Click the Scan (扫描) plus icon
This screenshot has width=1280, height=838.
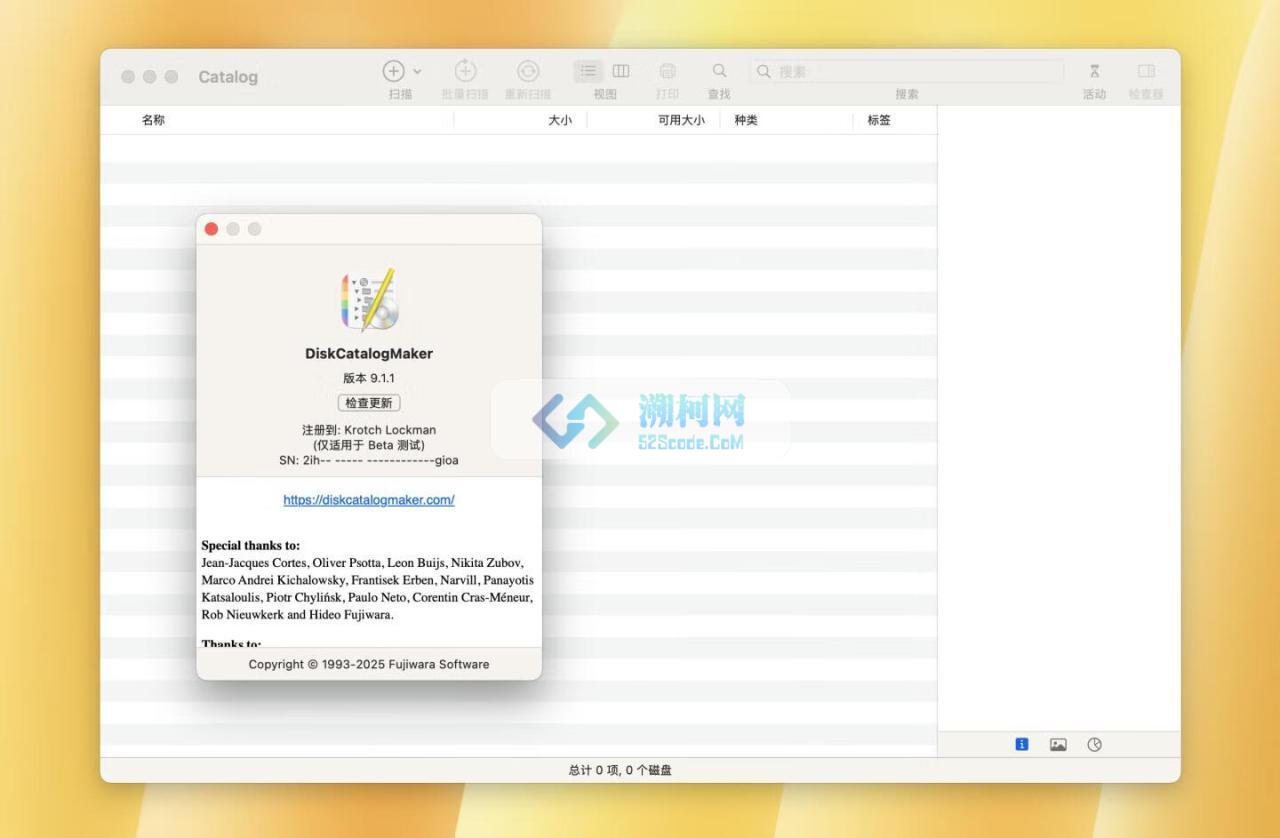click(394, 71)
